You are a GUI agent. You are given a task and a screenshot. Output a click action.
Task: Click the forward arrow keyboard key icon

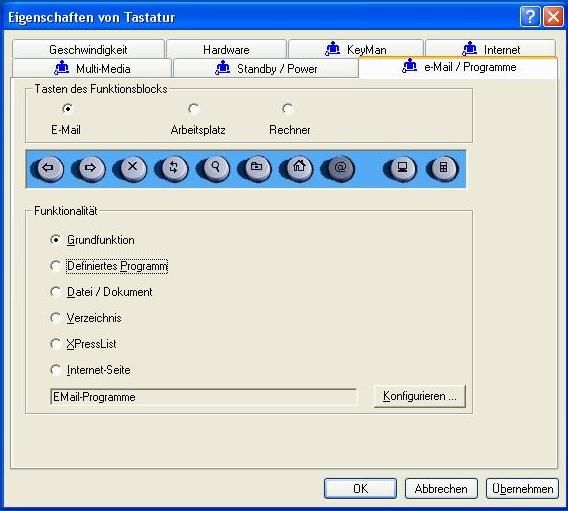pyautogui.click(x=91, y=169)
